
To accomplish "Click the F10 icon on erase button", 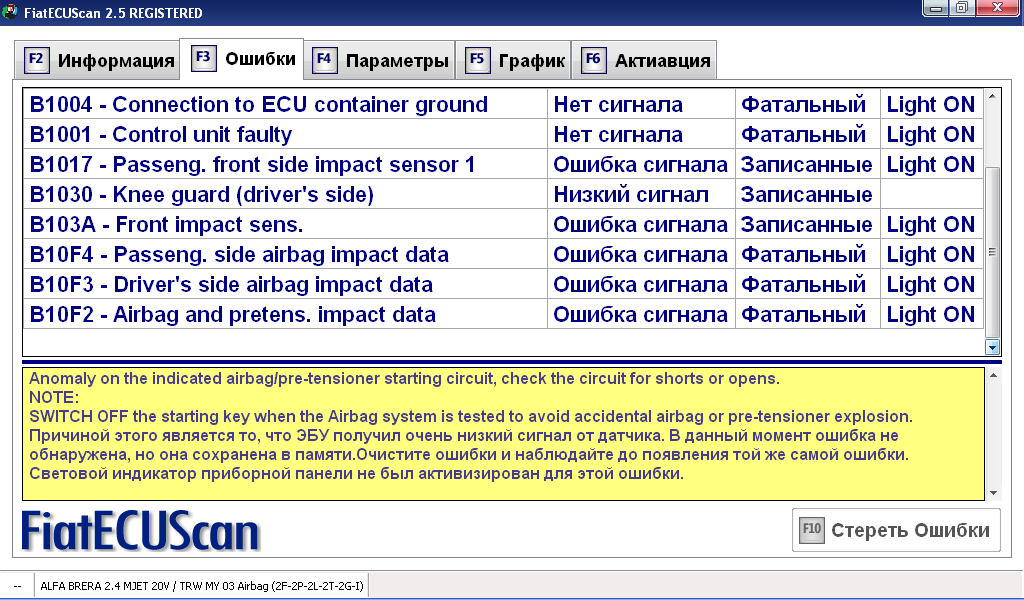I will click(812, 529).
